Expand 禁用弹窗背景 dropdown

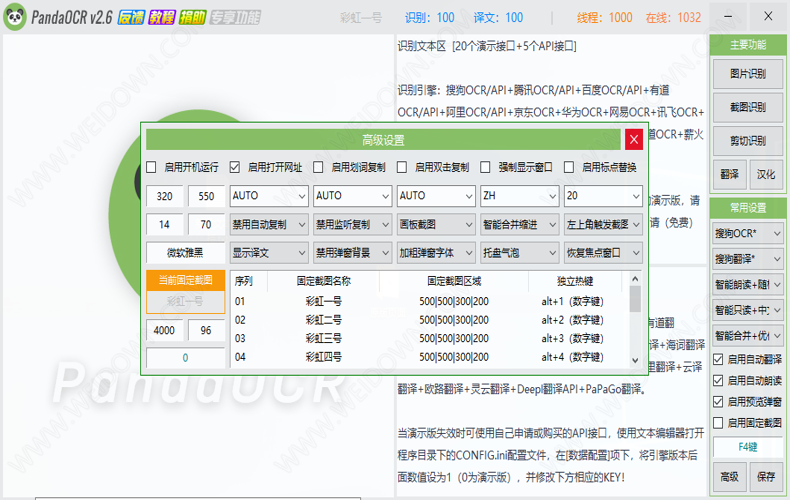tap(353, 253)
